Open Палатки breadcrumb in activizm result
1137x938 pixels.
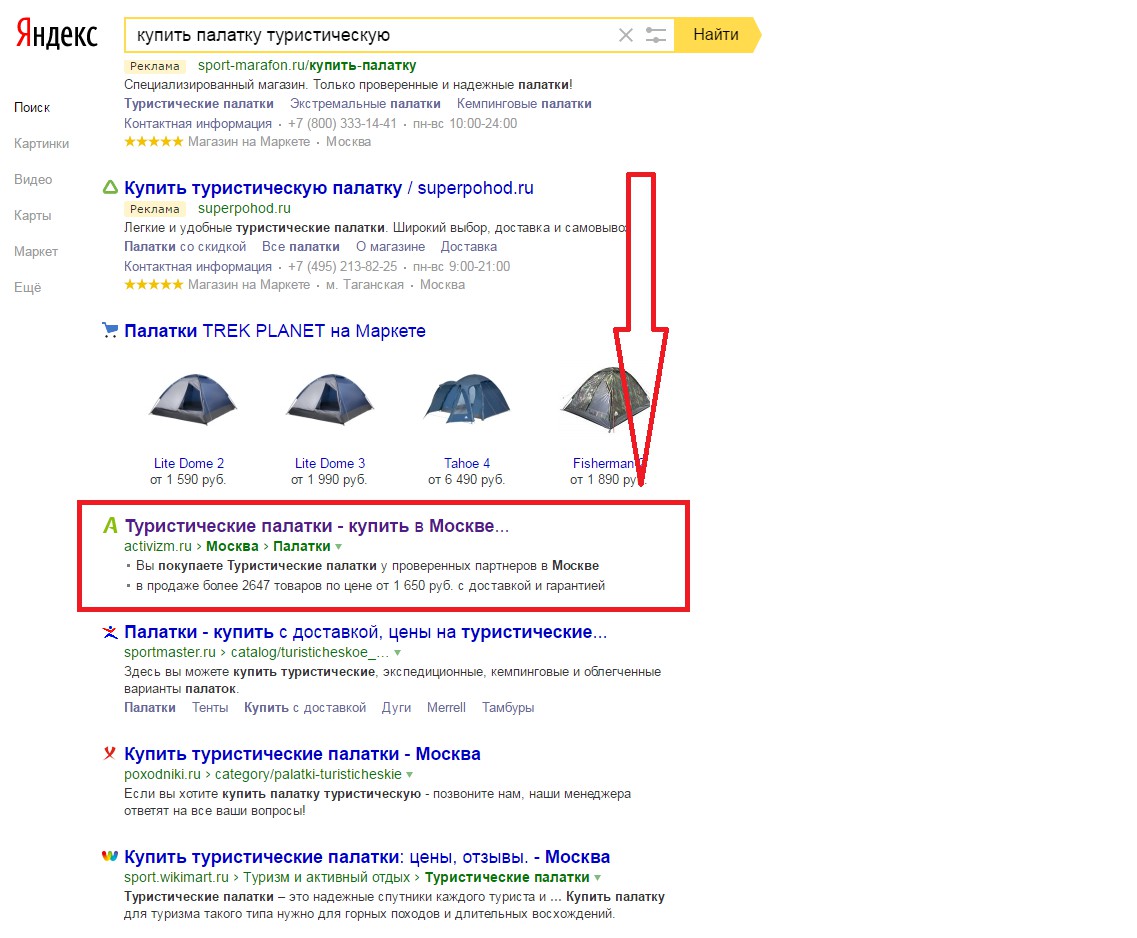point(302,547)
